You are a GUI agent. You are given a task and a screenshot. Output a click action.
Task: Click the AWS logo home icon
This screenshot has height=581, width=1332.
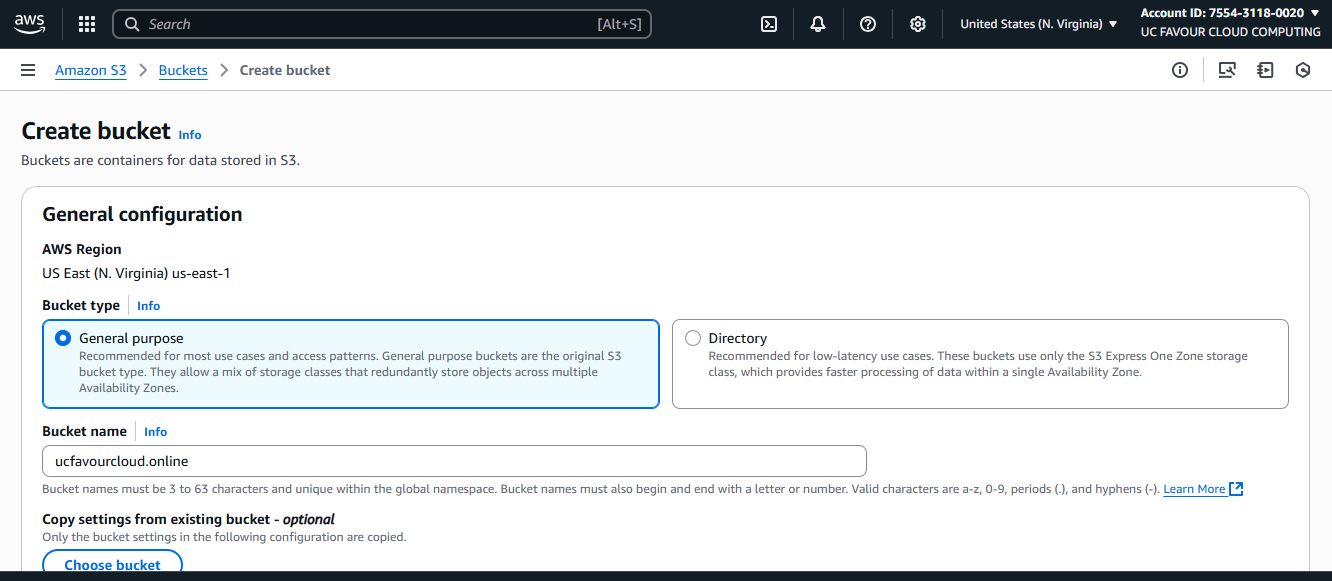coord(30,24)
